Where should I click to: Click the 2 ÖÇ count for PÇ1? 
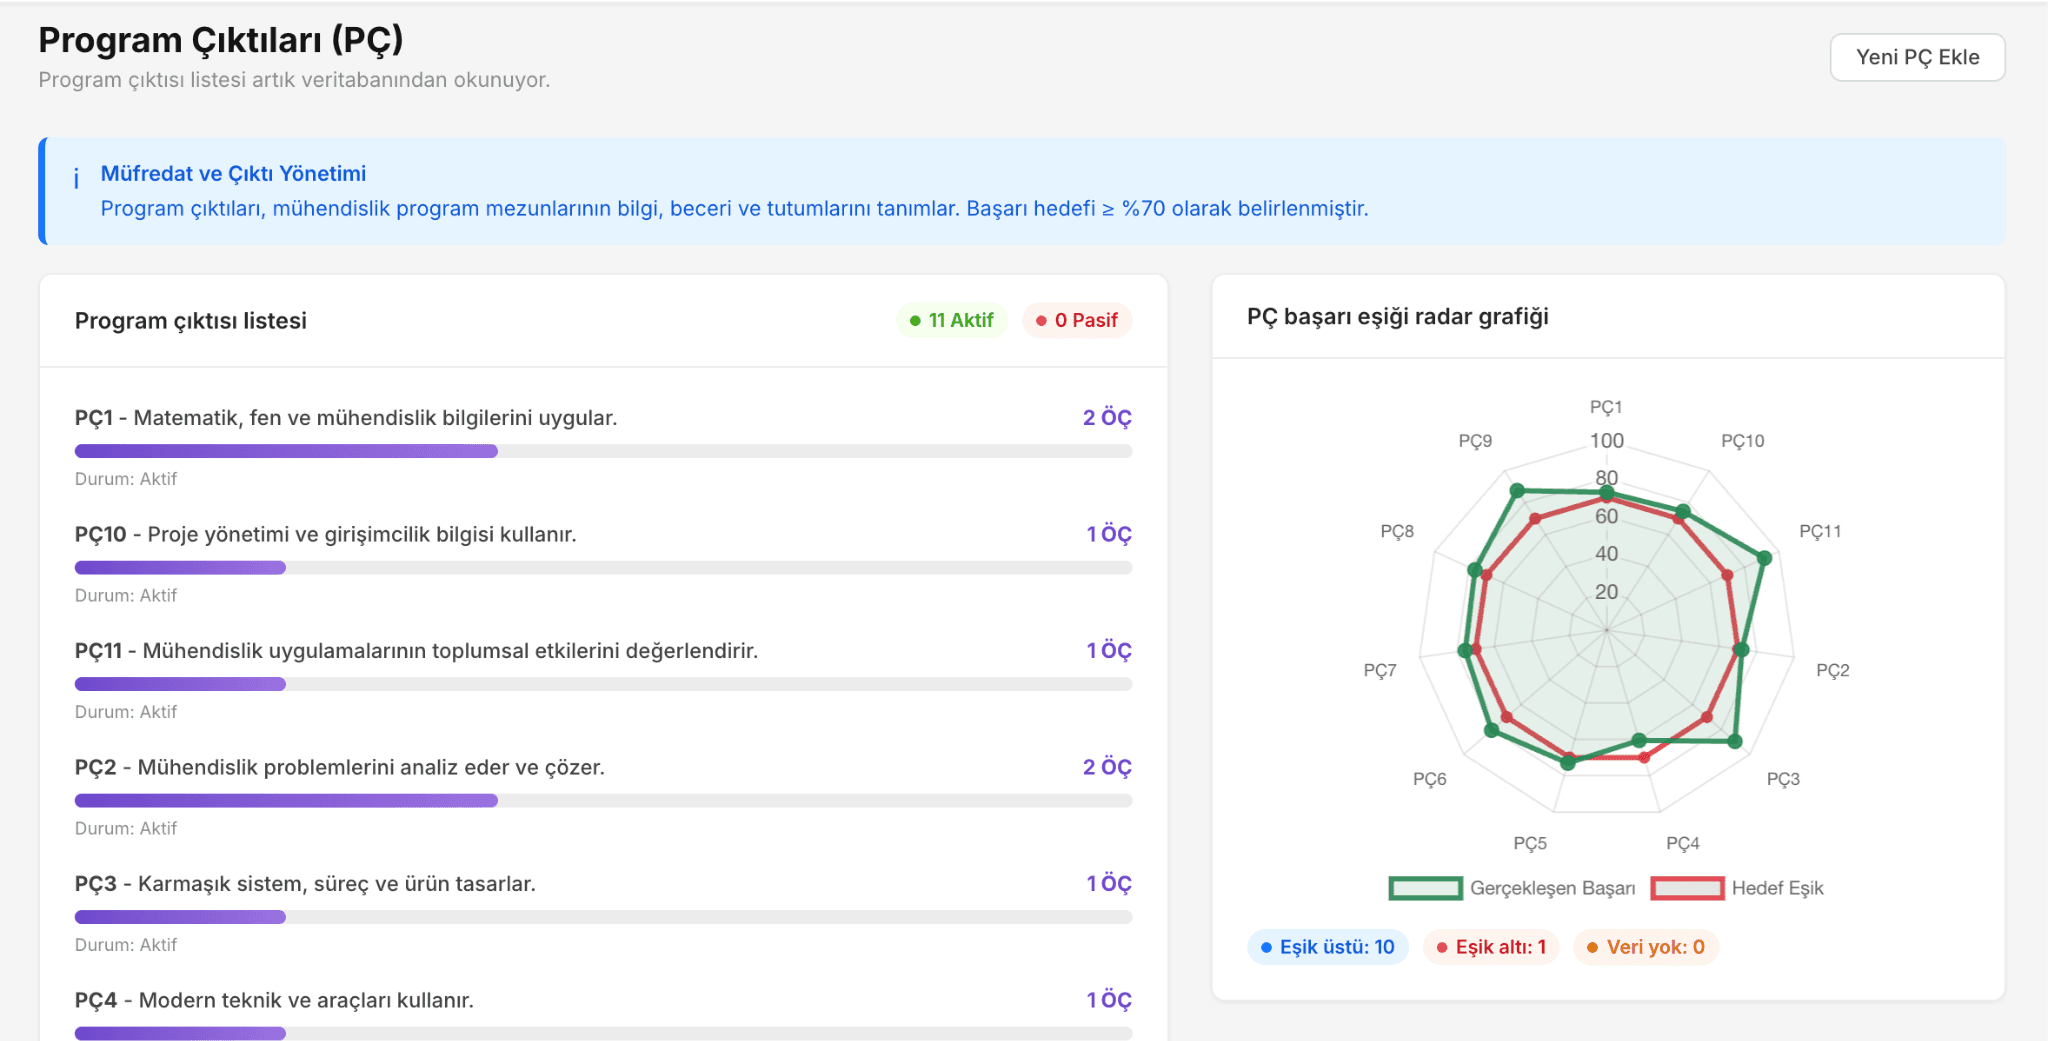tap(1107, 418)
